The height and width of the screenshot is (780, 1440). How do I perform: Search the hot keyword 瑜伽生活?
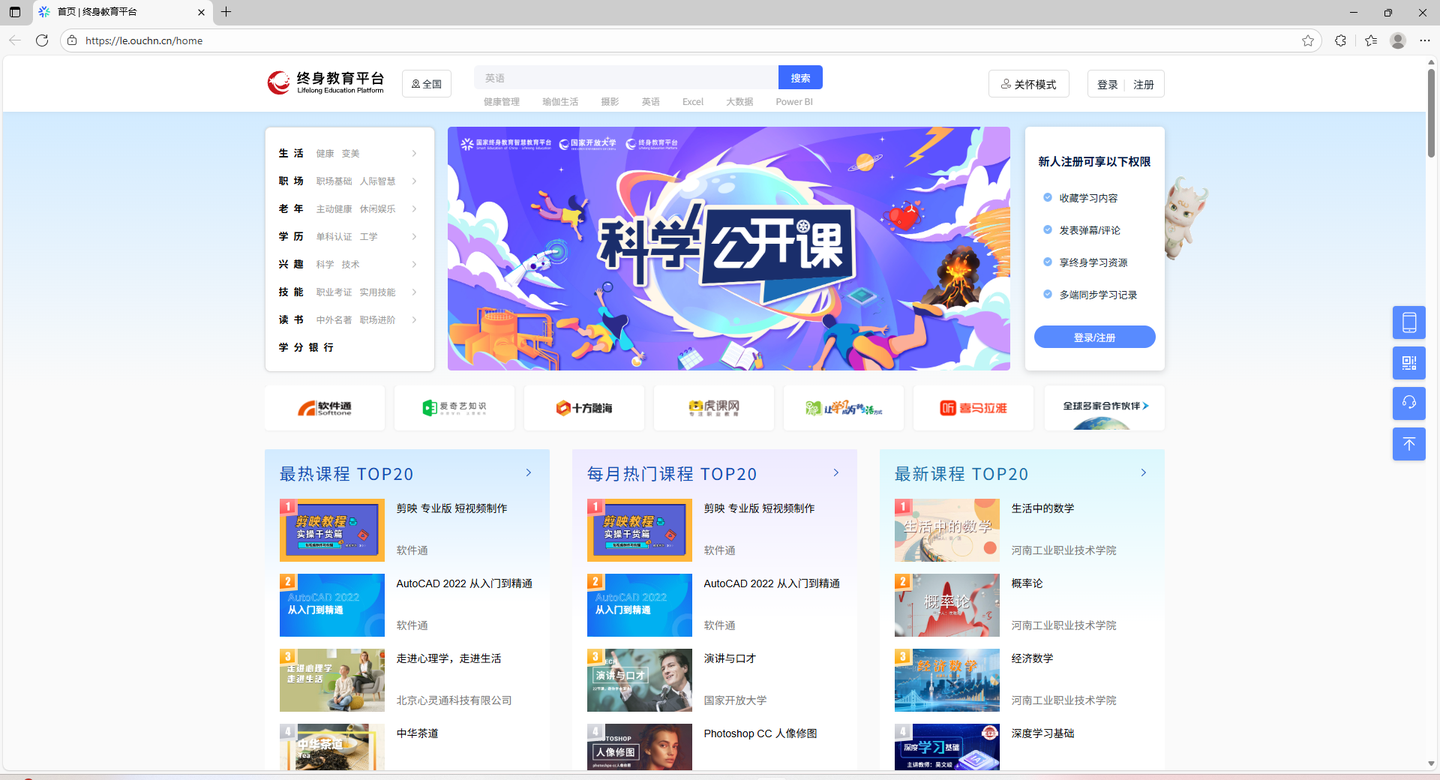coord(560,102)
